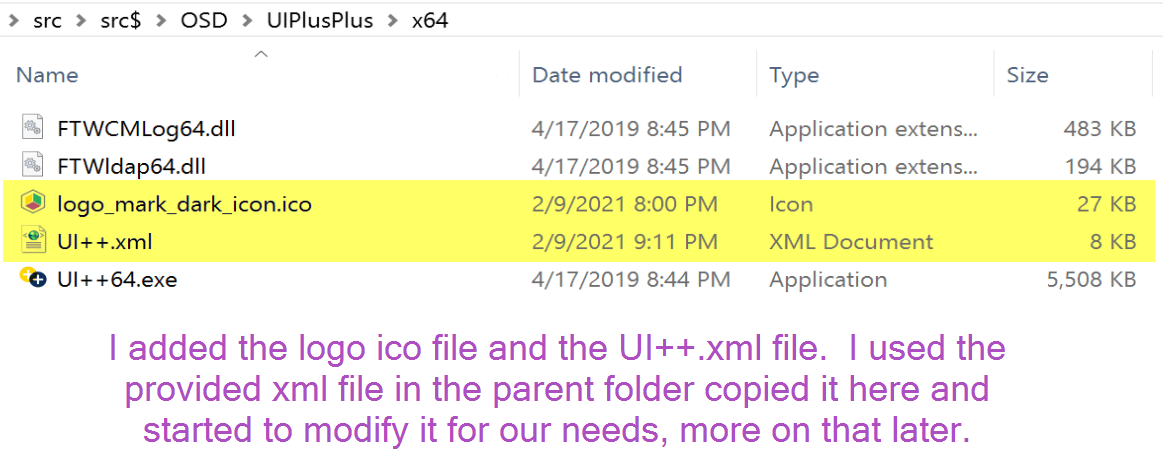This screenshot has width=1163, height=469.
Task: Select the UI++64.exe file name
Action: (118, 280)
